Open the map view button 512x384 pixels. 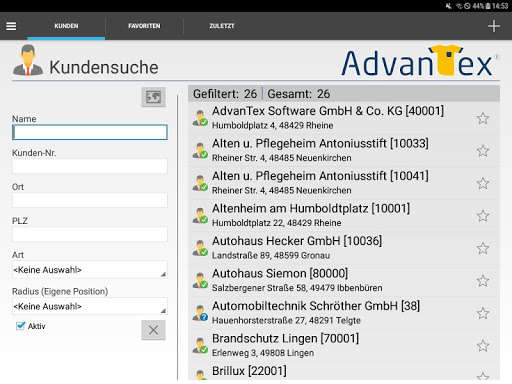click(153, 97)
